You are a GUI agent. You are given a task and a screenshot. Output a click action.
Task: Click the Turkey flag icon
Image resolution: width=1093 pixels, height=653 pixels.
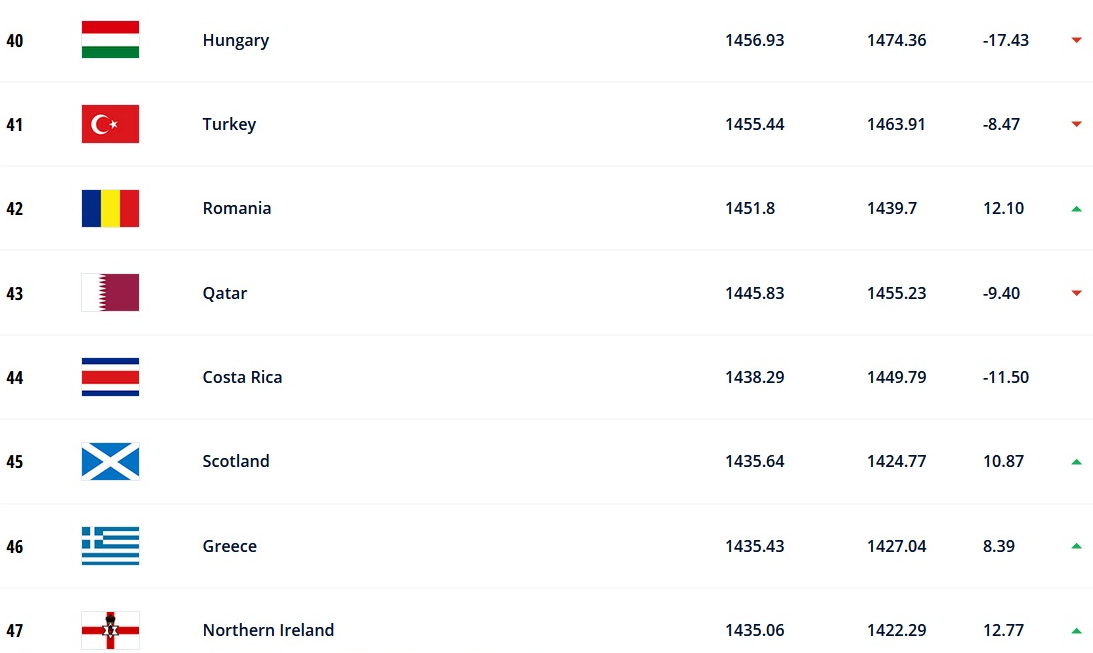click(110, 124)
